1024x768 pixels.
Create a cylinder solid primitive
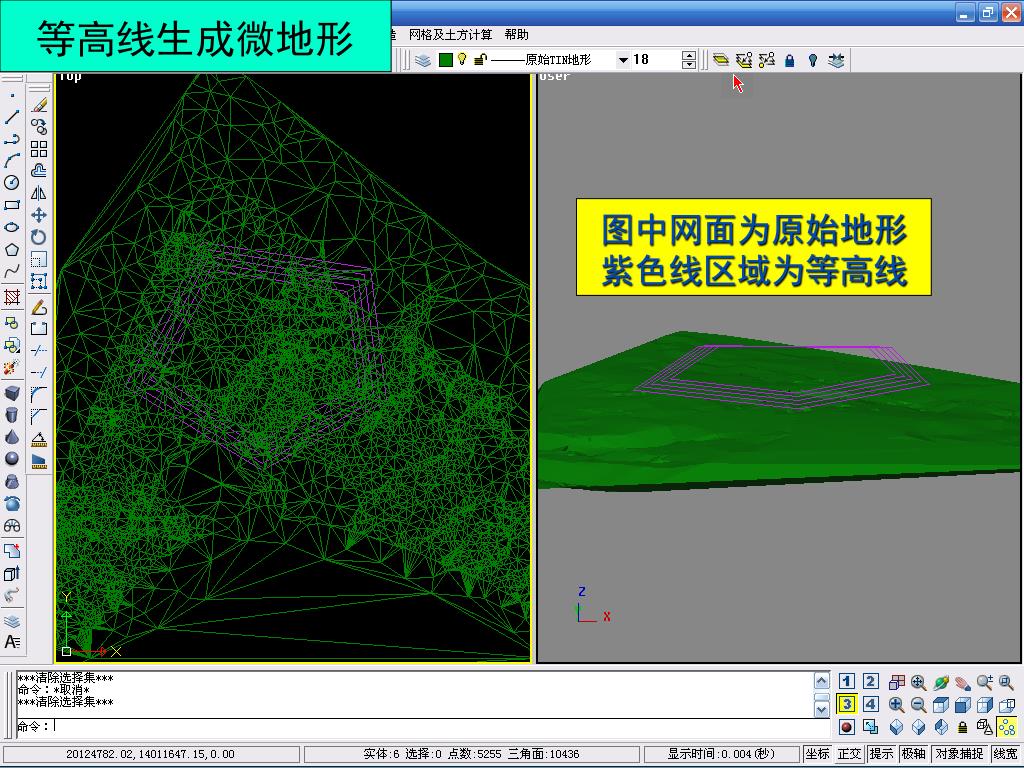[12, 415]
